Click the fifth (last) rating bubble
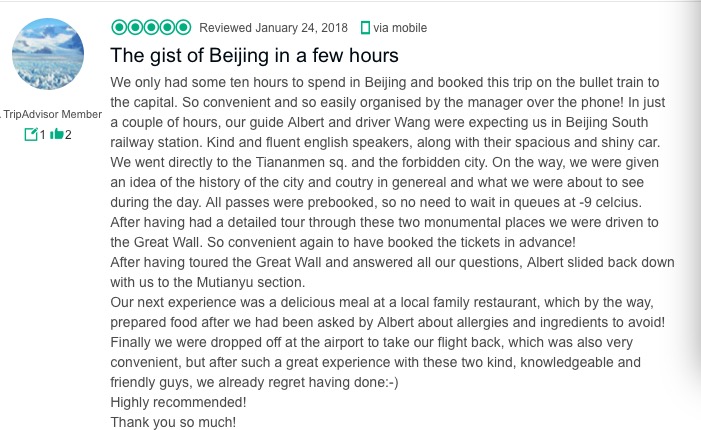The width and height of the screenshot is (701, 430). (x=182, y=26)
